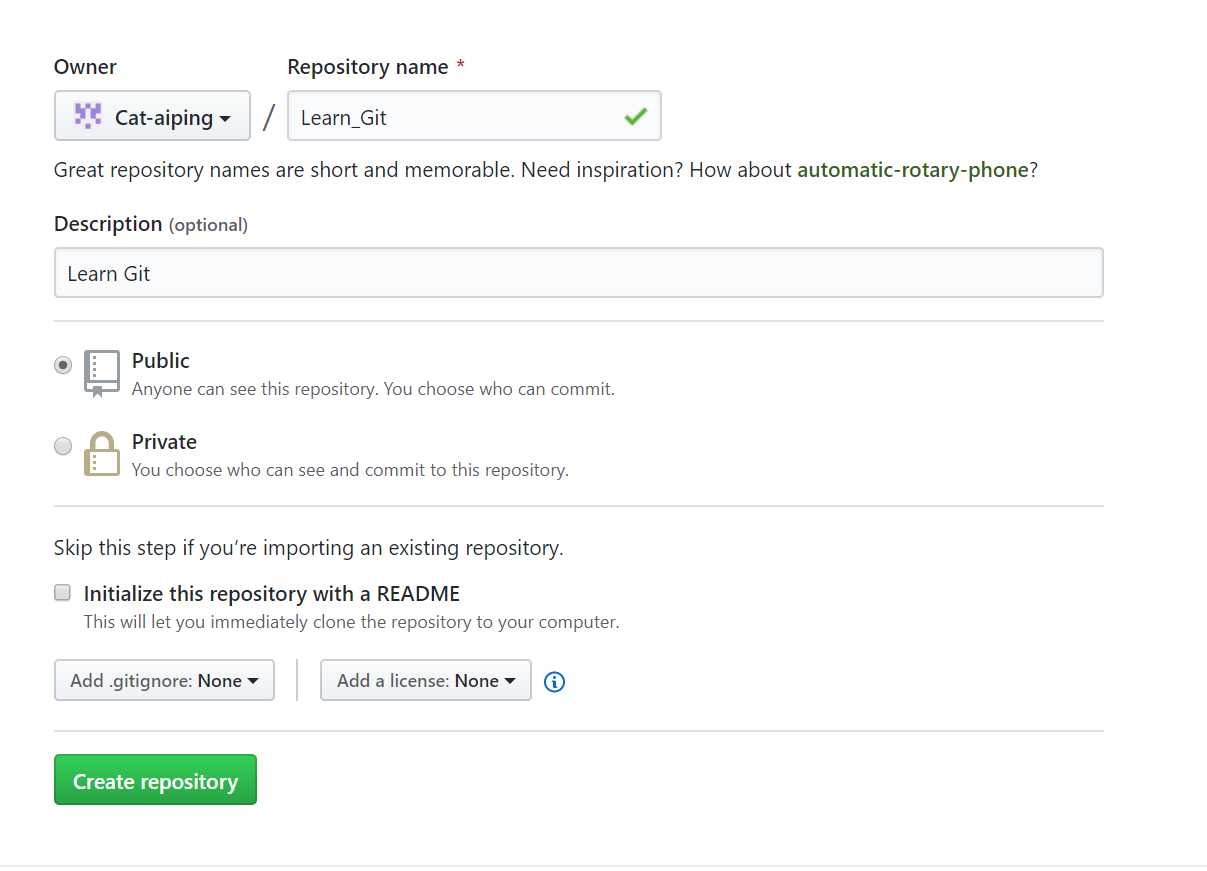Click the Create repository button
This screenshot has width=1207, height=871.
coord(155,780)
